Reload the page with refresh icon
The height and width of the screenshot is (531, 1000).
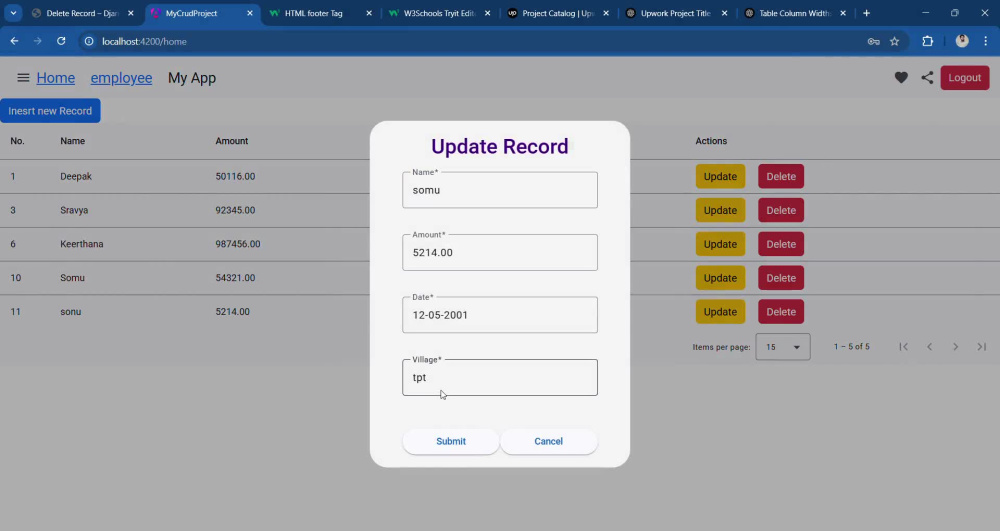coord(61,41)
